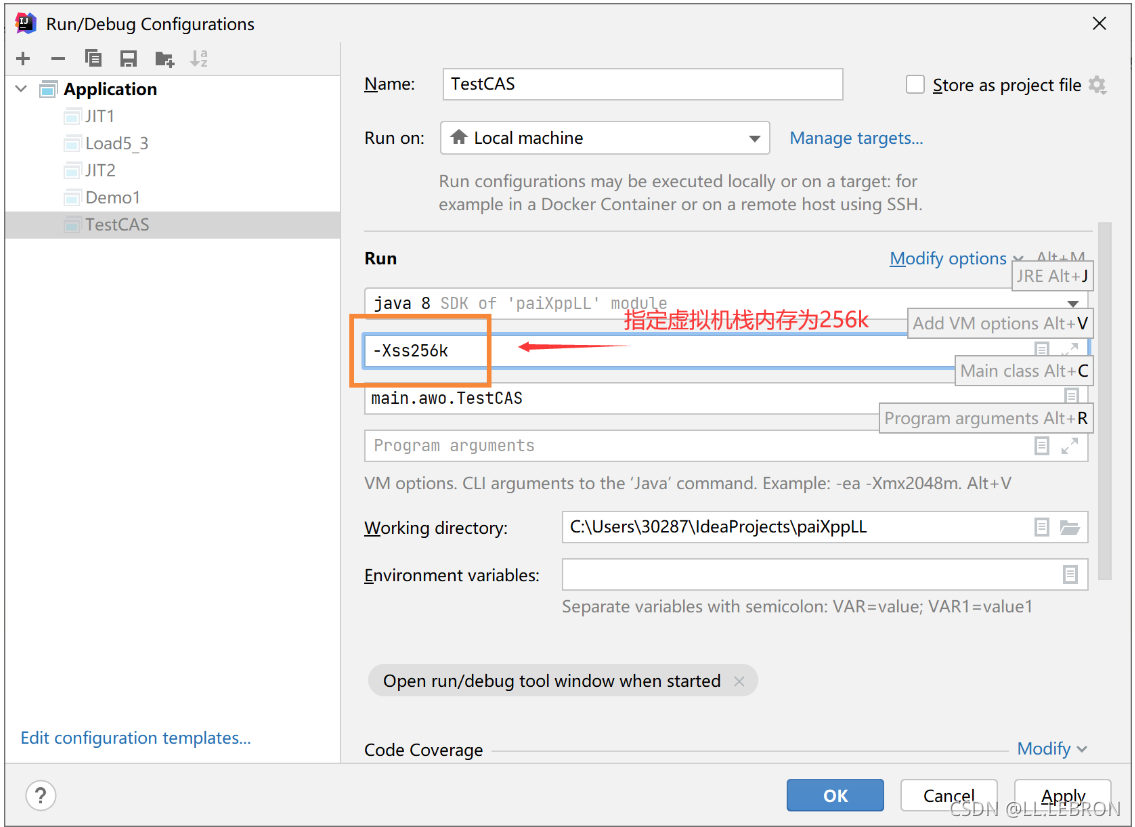The width and height of the screenshot is (1135, 827).
Task: Click the JRE Alt+J hint label
Action: click(1052, 276)
